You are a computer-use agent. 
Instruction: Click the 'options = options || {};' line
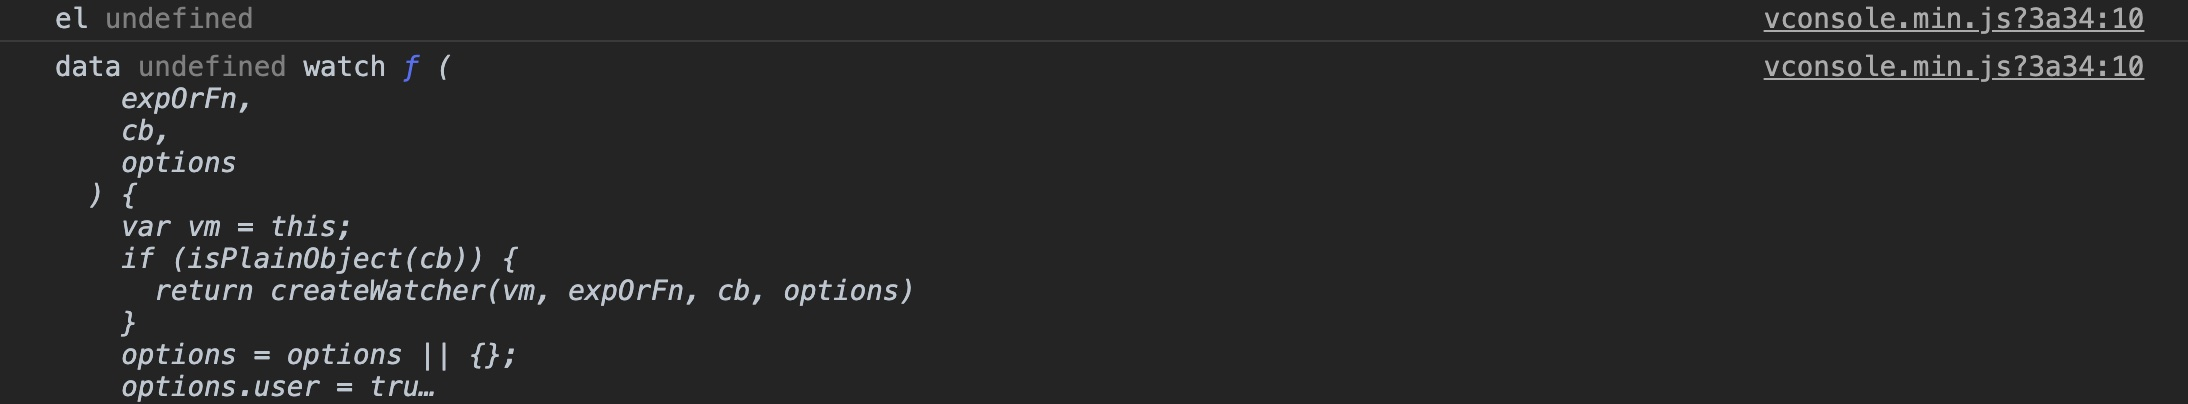coord(319,355)
